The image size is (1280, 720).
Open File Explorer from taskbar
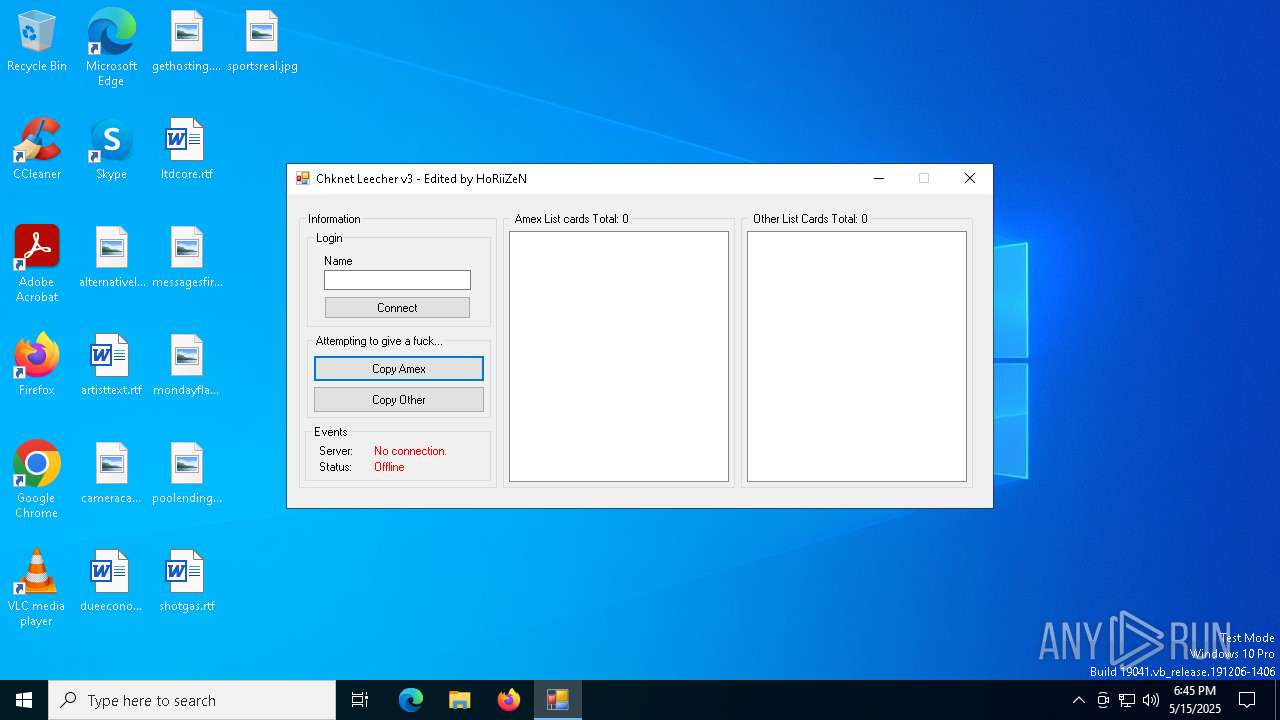pyautogui.click(x=460, y=700)
